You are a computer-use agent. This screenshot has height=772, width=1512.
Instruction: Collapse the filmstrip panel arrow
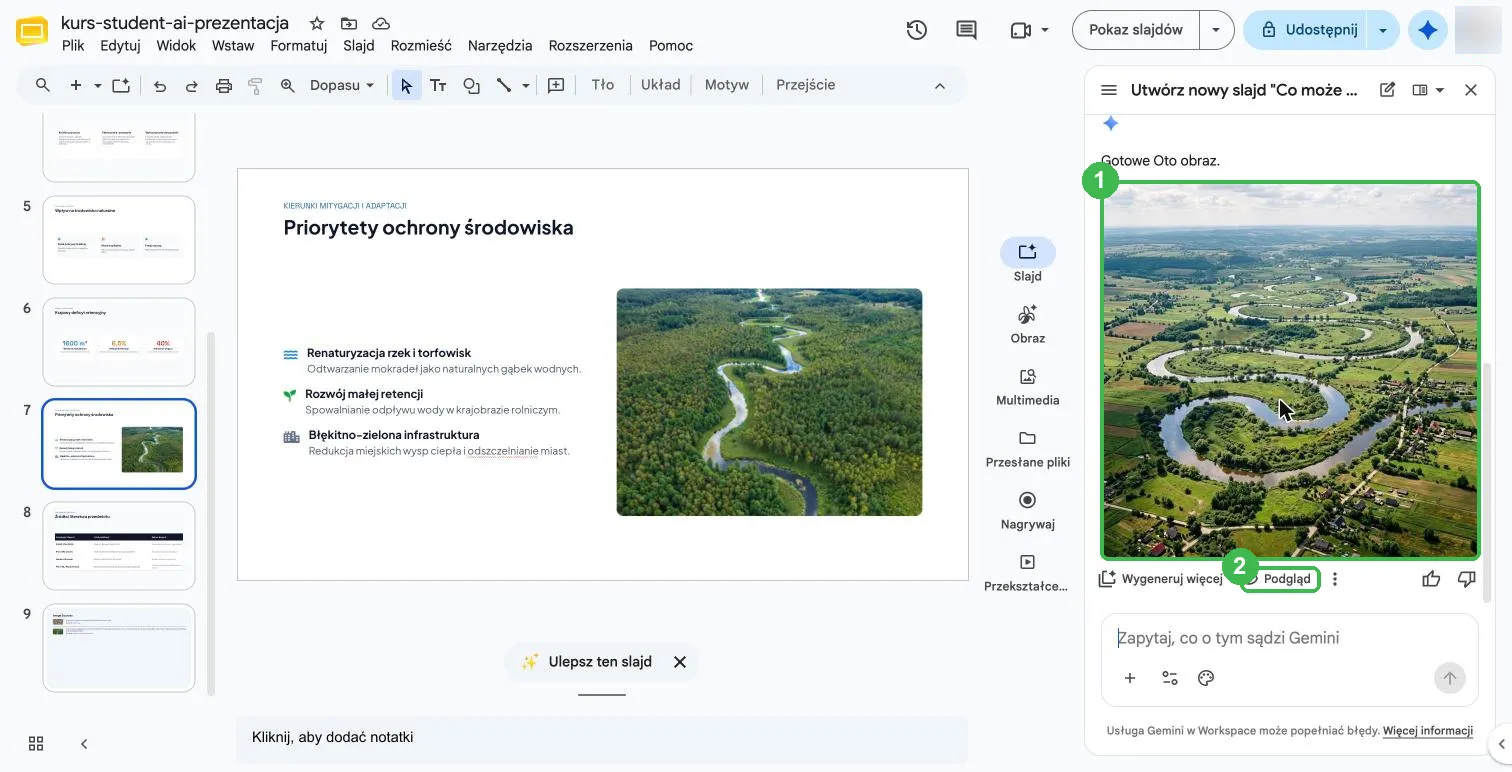(84, 743)
